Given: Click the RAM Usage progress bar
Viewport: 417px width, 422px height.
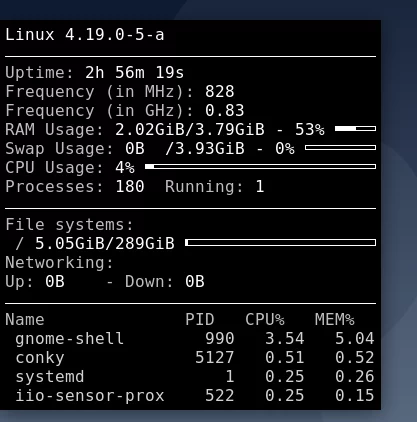Looking at the screenshot, I should 355,129.
